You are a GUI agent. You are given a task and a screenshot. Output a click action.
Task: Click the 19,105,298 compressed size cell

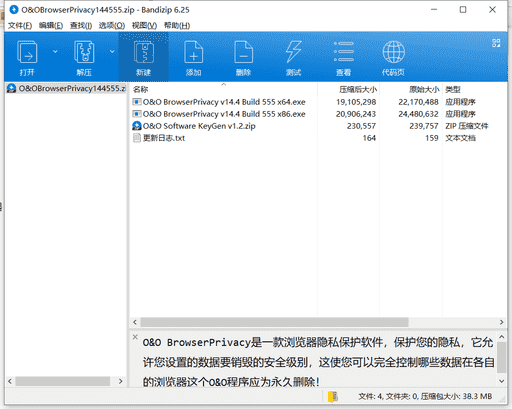[x=356, y=102]
